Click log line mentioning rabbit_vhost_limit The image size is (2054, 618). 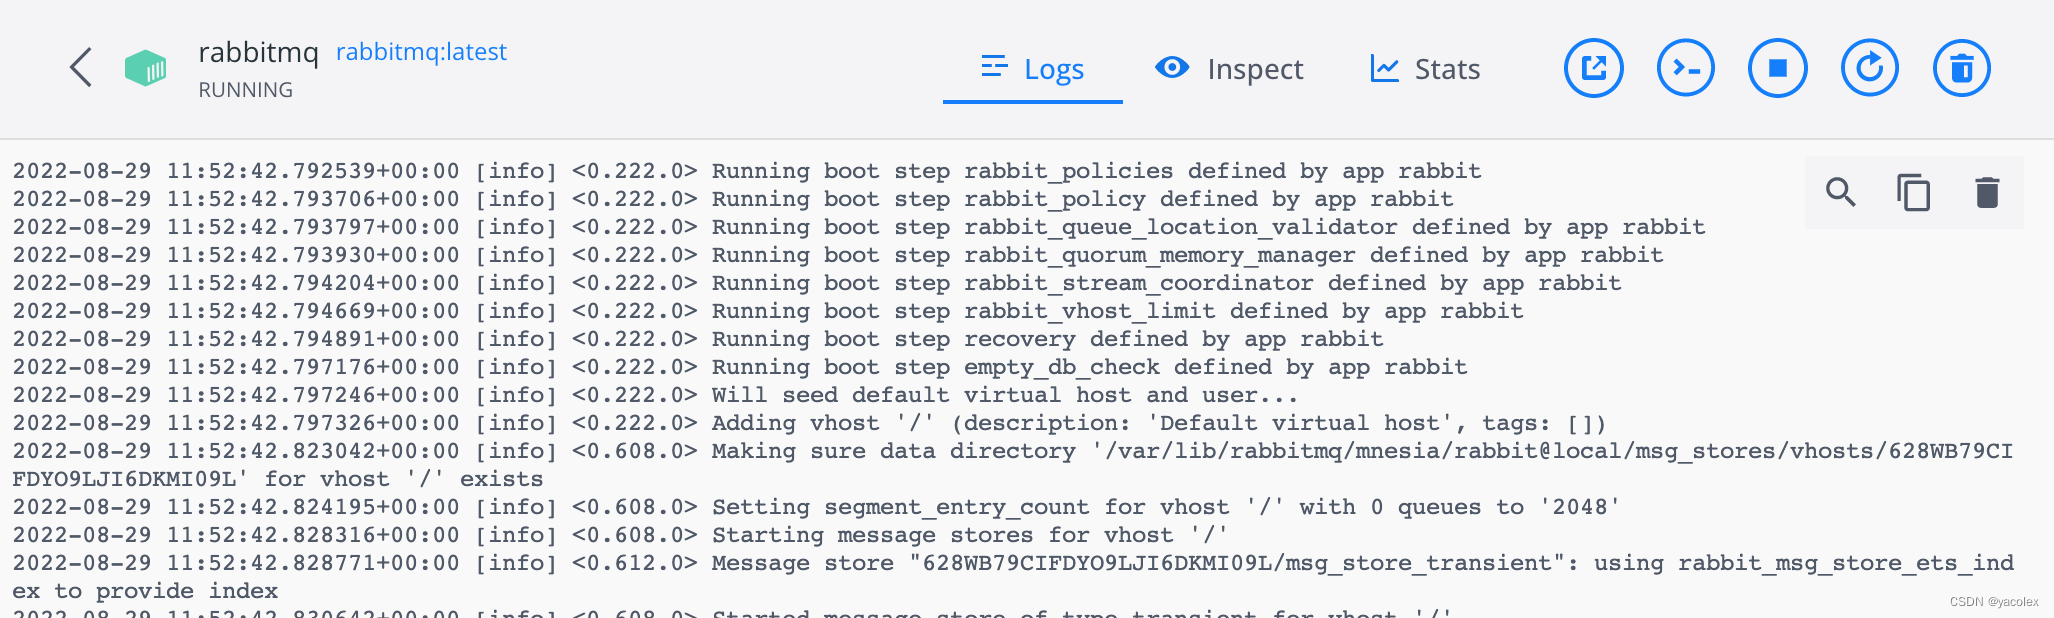point(768,311)
